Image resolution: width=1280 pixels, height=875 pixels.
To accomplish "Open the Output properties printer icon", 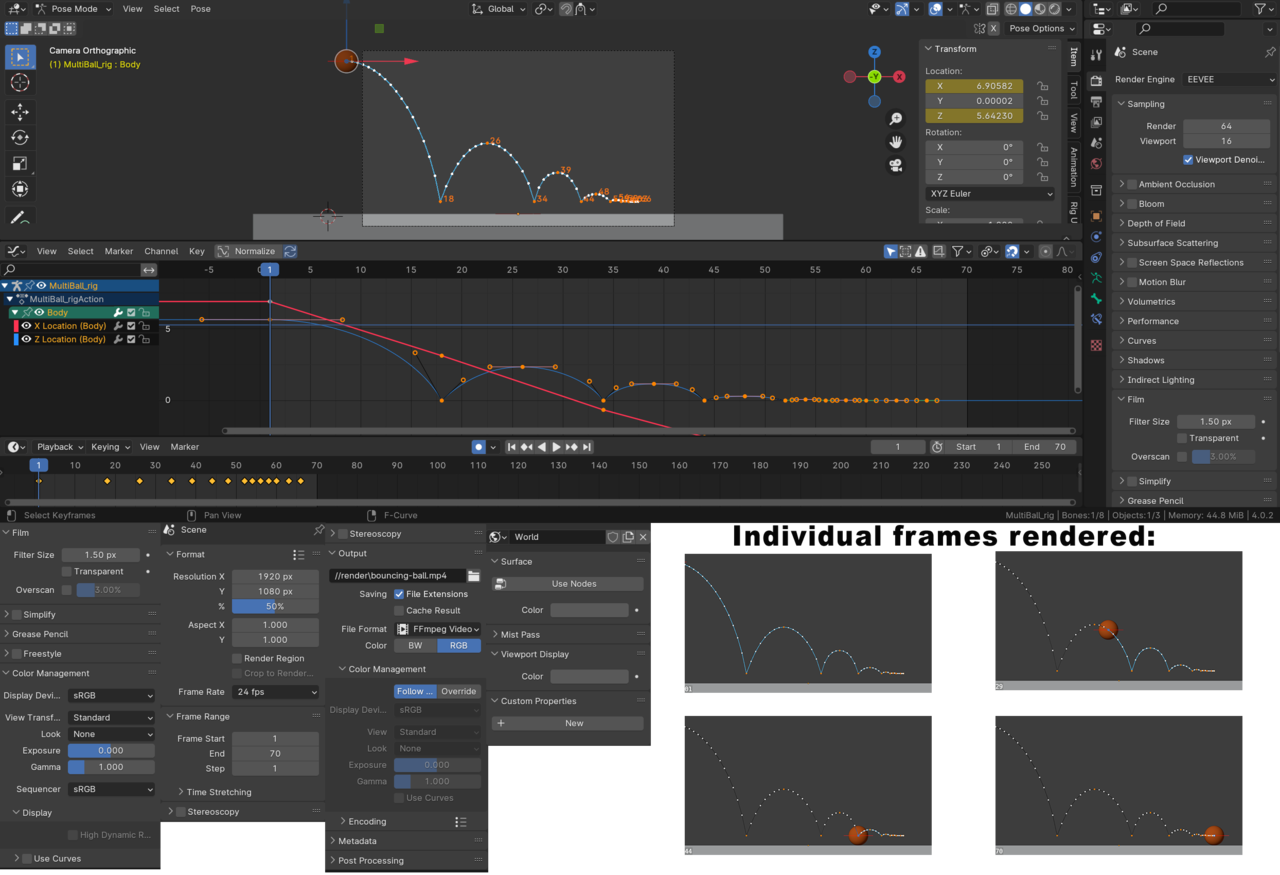I will tap(1097, 101).
